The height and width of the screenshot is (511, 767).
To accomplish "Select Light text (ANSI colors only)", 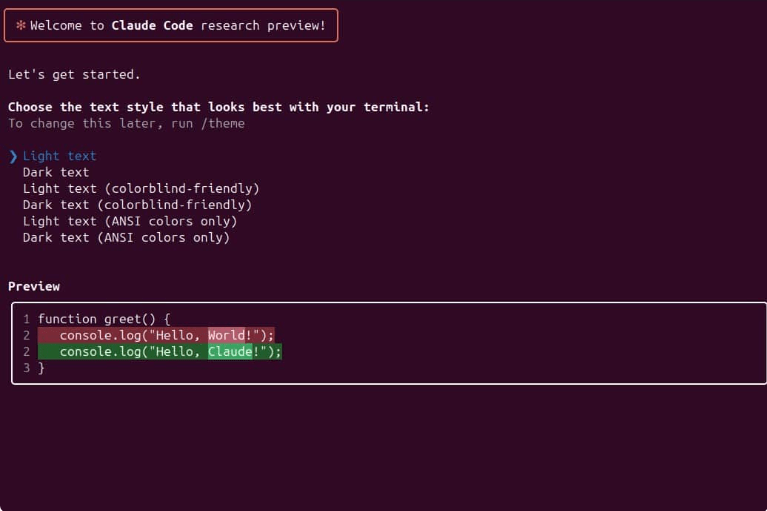I will pos(130,221).
